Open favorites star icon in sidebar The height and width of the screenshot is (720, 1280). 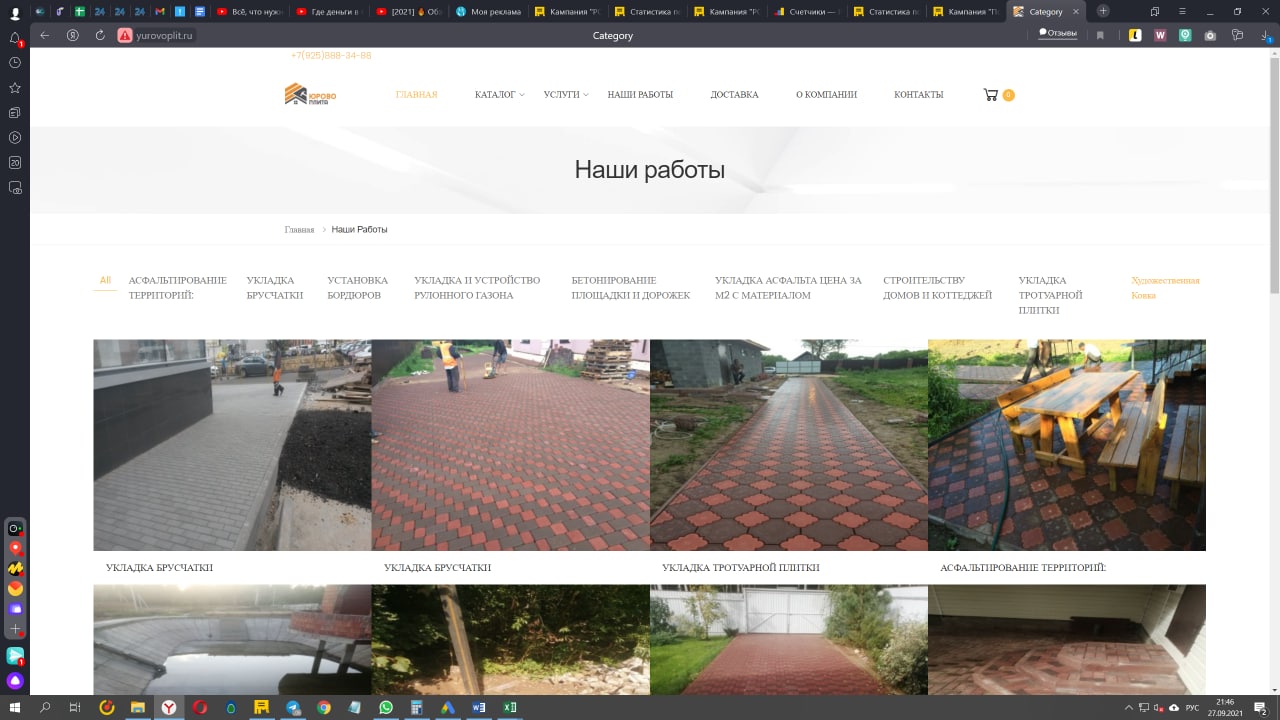(15, 88)
